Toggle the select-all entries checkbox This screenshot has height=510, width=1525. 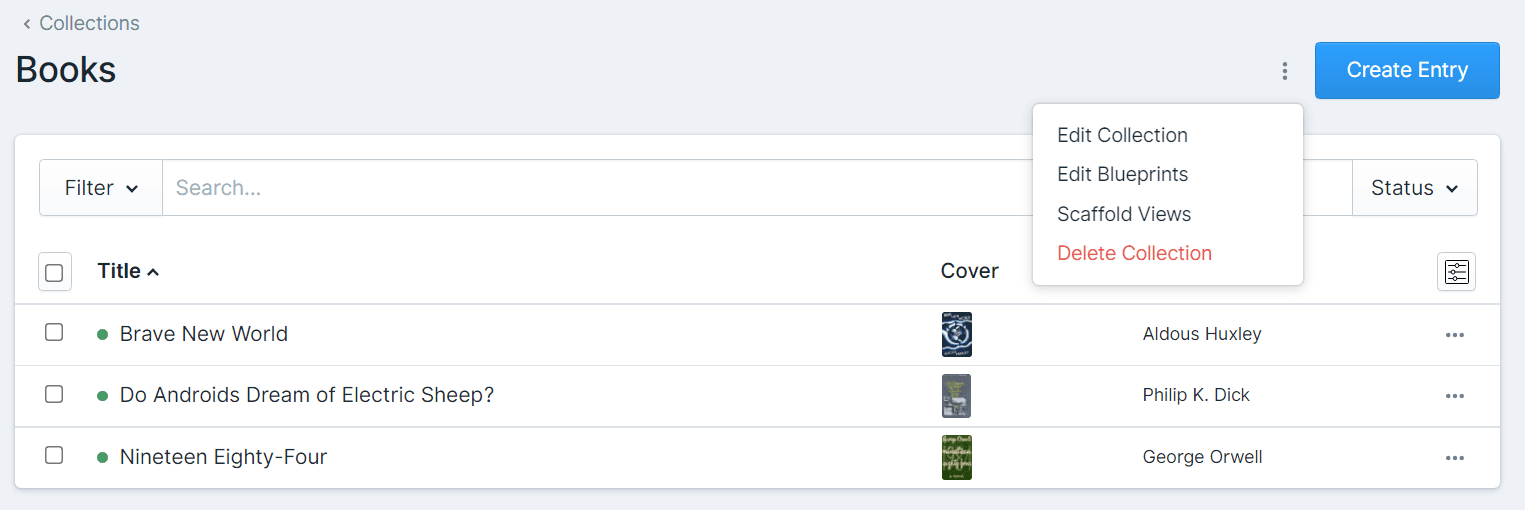point(55,272)
